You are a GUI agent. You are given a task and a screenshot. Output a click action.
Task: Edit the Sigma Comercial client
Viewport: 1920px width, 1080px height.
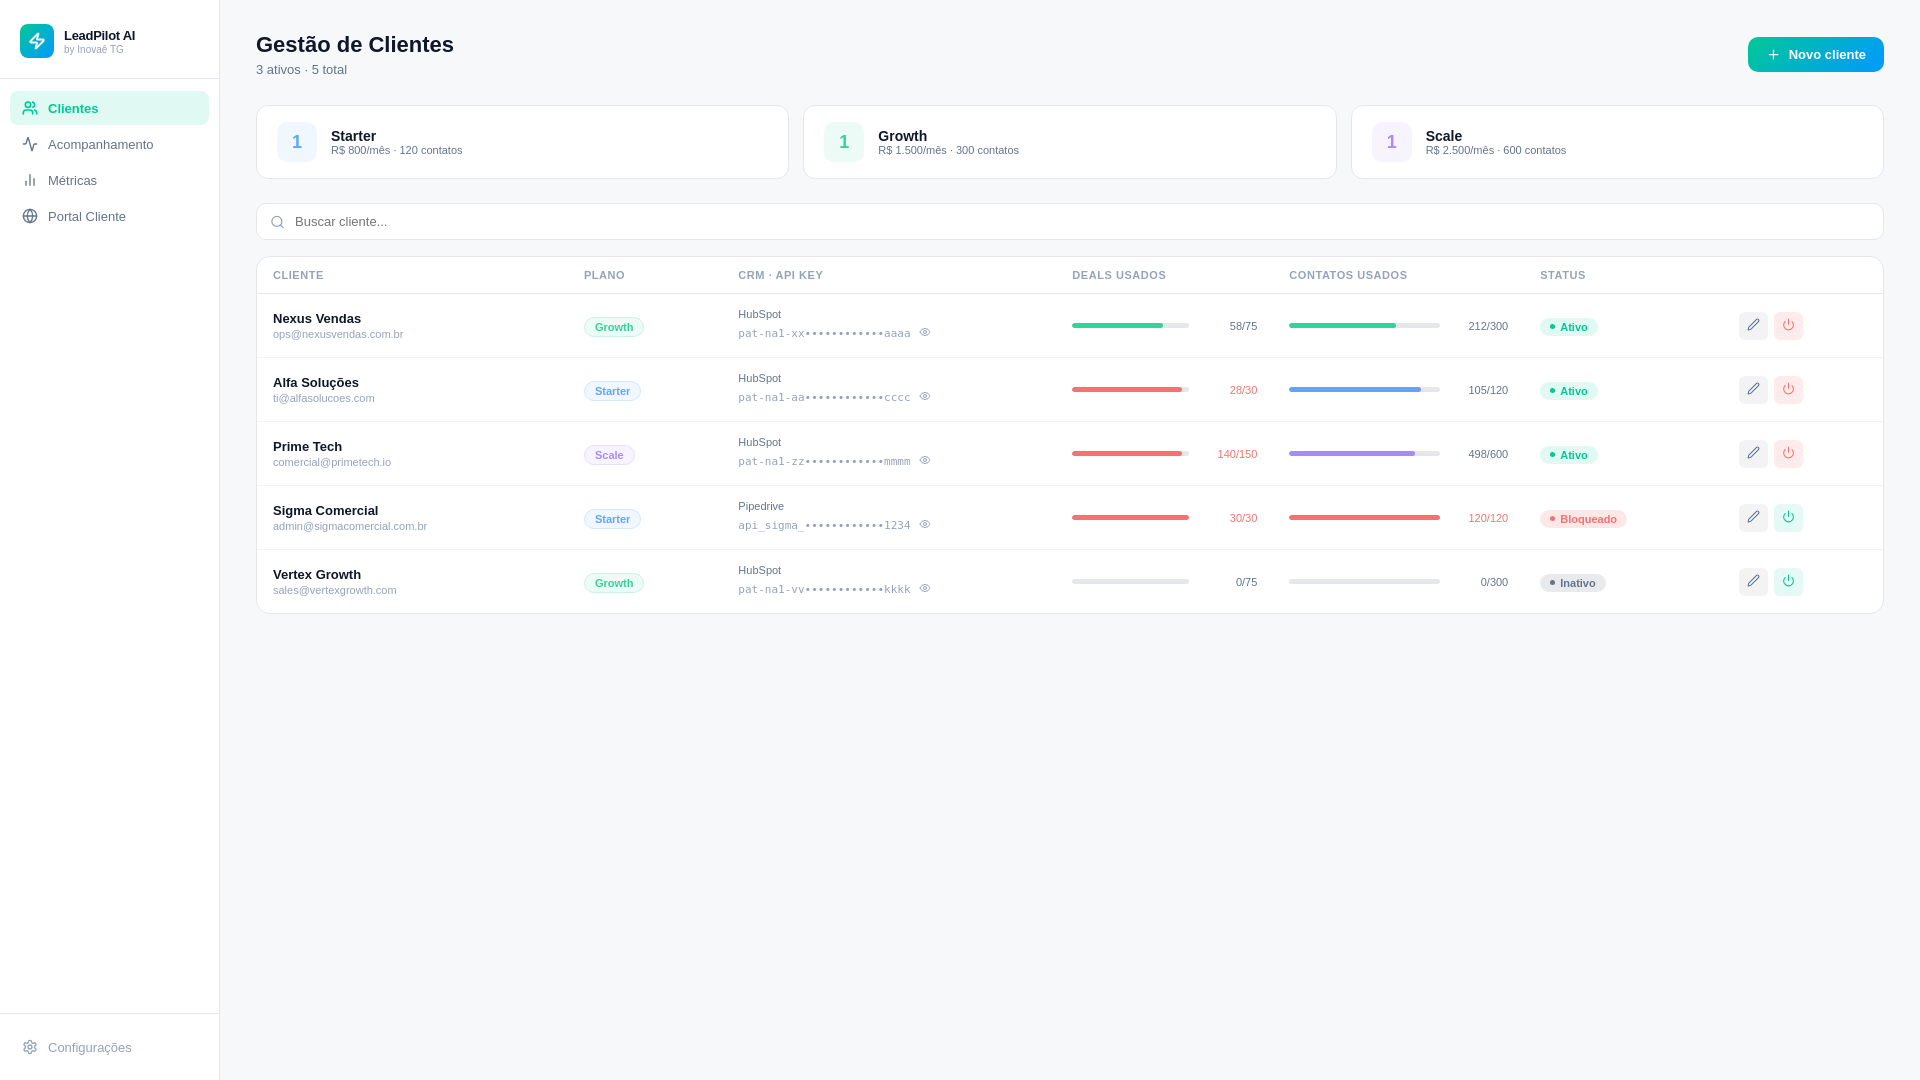(x=1753, y=517)
